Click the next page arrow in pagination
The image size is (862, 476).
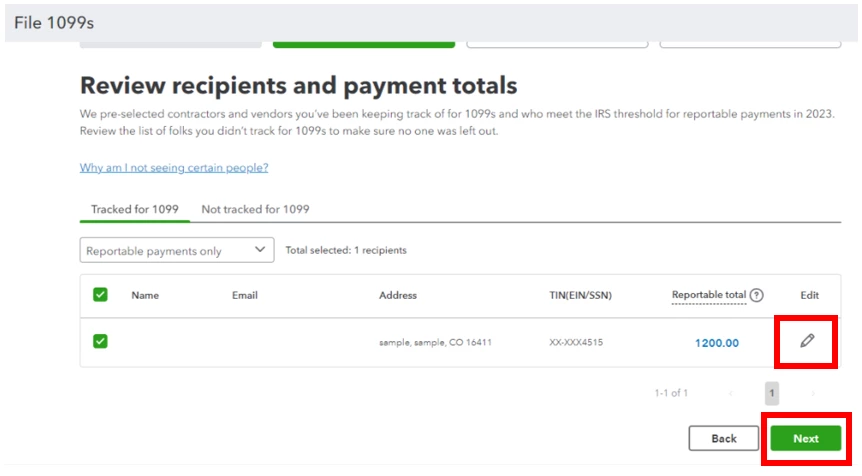click(813, 393)
